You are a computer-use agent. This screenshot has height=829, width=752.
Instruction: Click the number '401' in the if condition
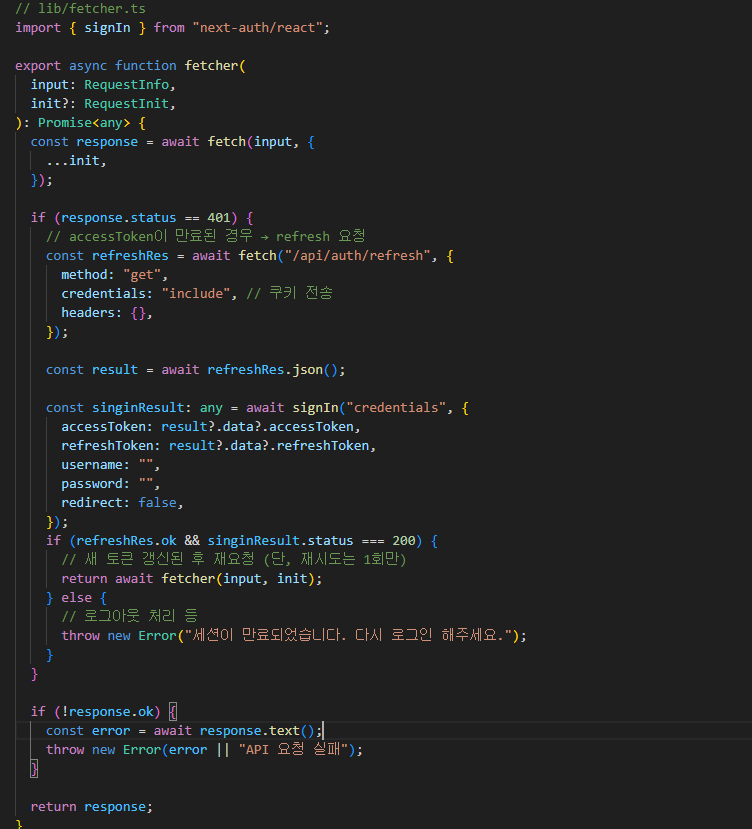click(x=219, y=218)
